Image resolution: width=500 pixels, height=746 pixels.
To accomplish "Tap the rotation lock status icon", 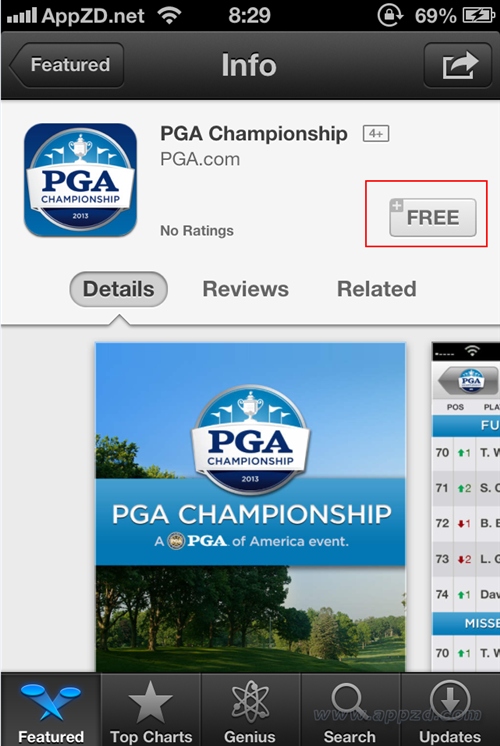I will pyautogui.click(x=390, y=16).
